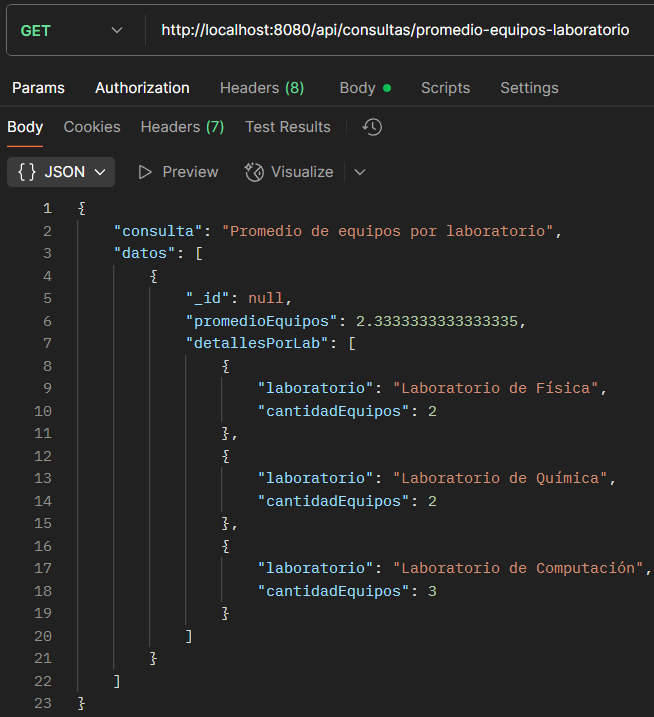Select the "Laboratorio de Física" value
Screen dimensions: 654x717
[x=496, y=388]
